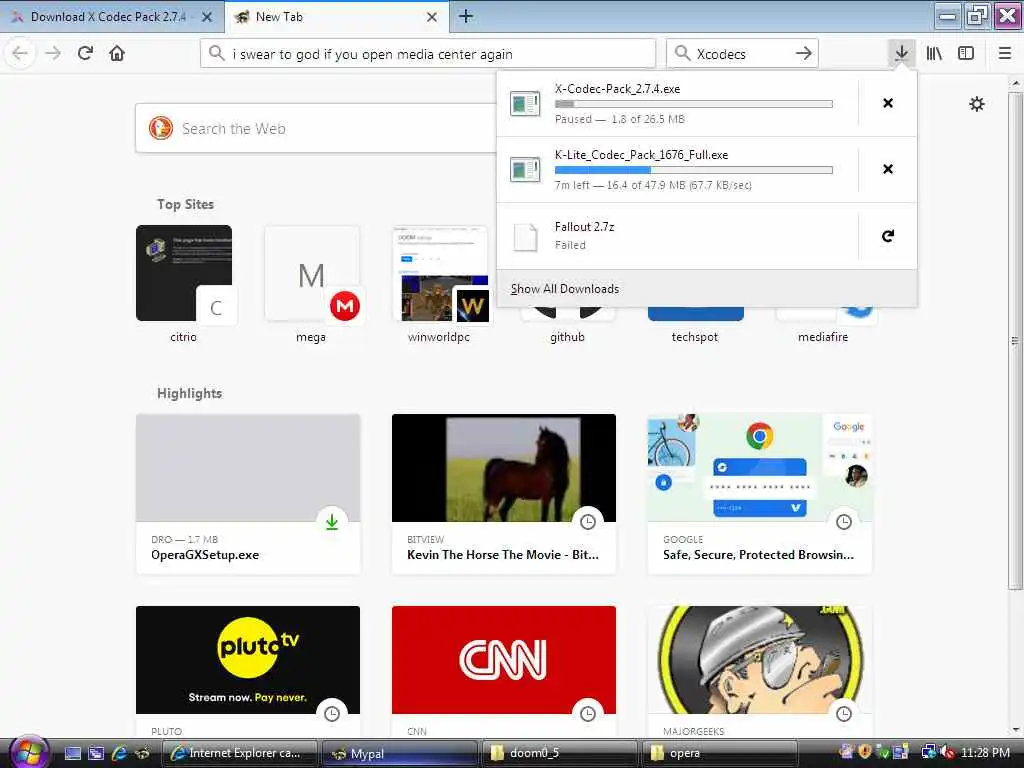
Task: Open OperaGXSetup.exe highlight card
Action: pos(248,494)
